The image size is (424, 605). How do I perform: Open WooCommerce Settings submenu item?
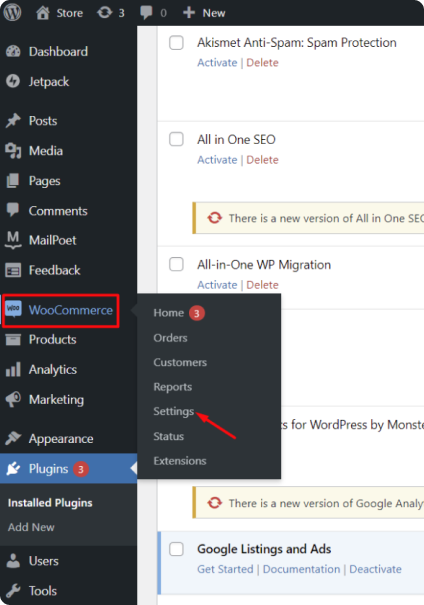pos(174,411)
